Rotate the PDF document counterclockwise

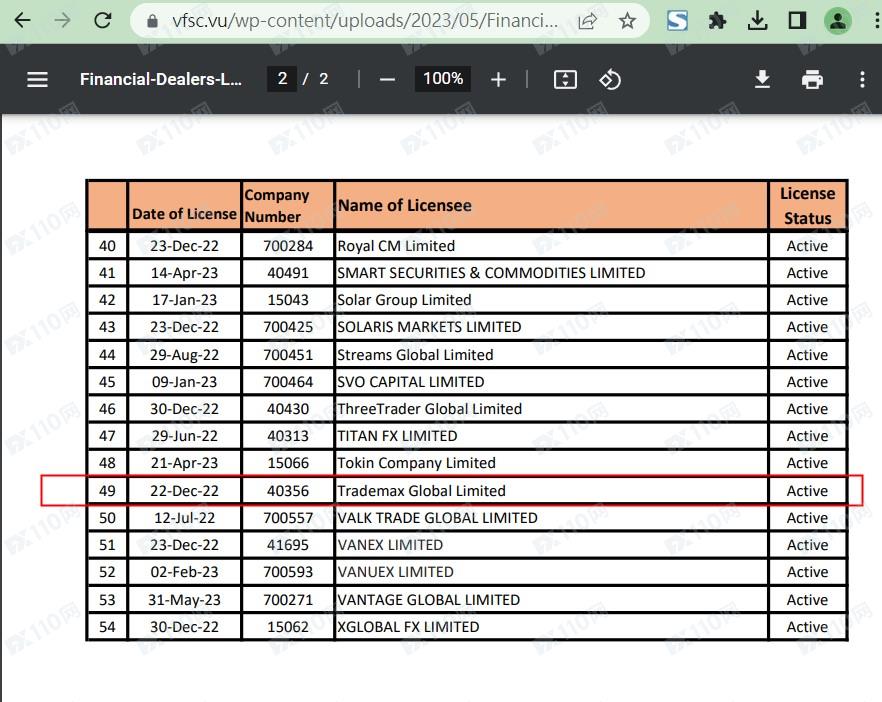610,80
